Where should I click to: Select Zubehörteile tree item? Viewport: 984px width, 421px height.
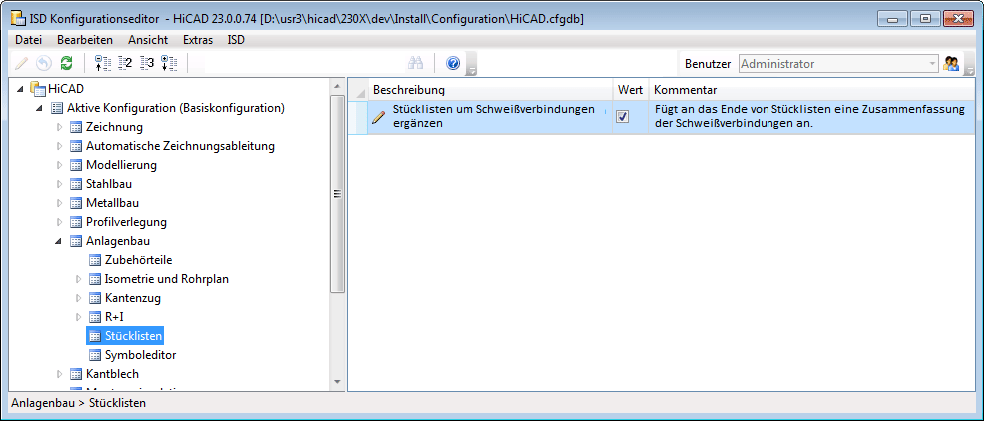[x=139, y=260]
